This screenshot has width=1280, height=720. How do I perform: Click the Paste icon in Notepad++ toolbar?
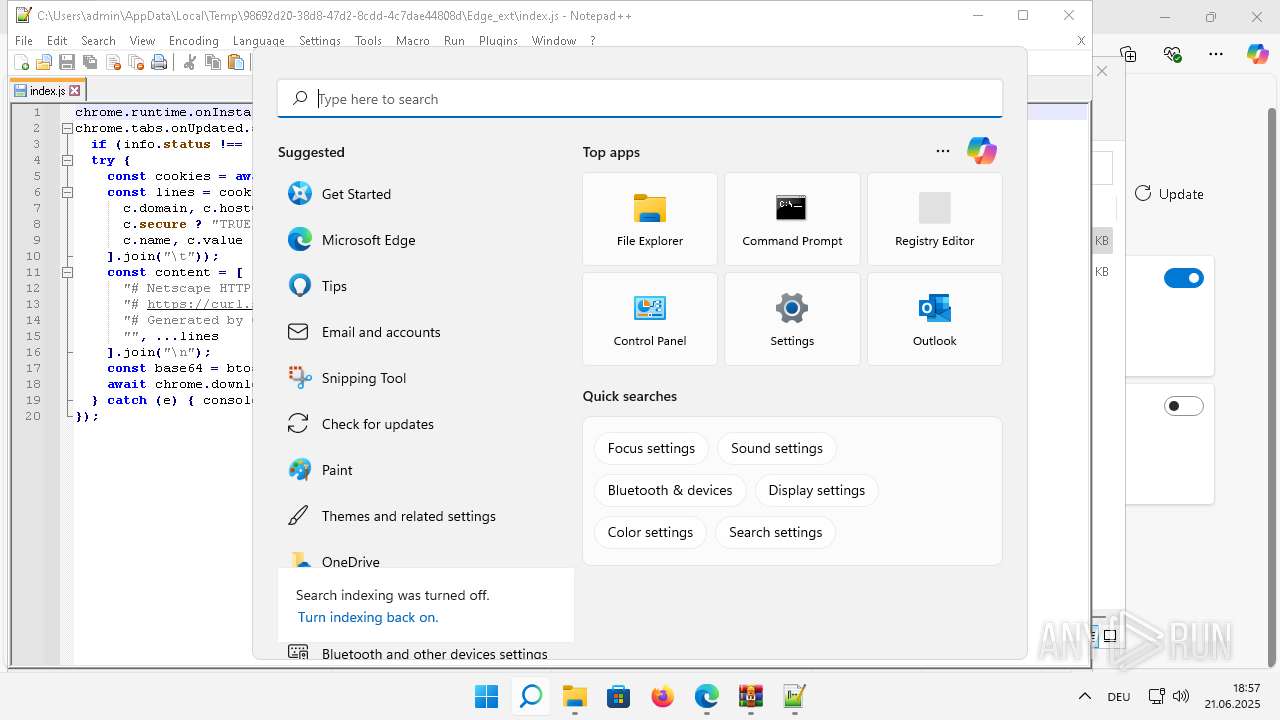(x=235, y=62)
